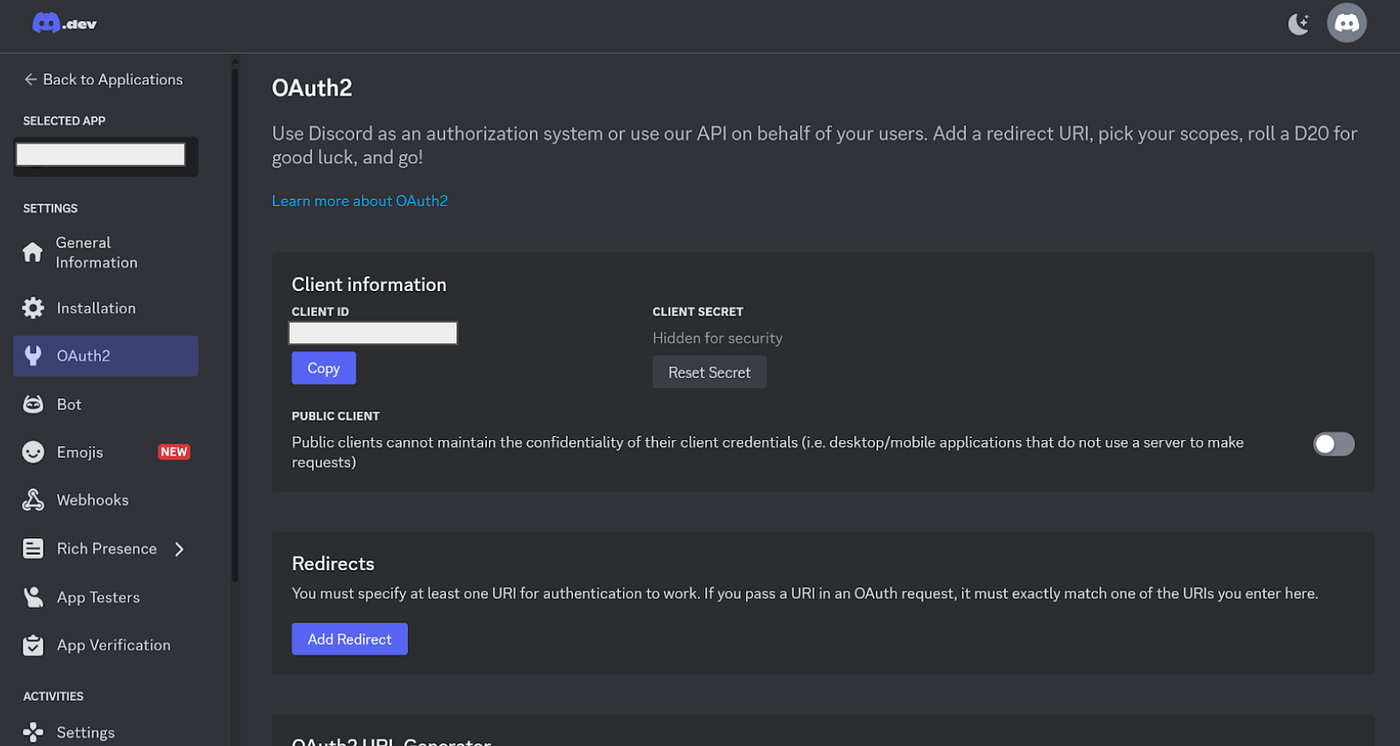Viewport: 1400px width, 746px height.
Task: Click the sidebar vertical scrollbar
Action: (x=235, y=325)
